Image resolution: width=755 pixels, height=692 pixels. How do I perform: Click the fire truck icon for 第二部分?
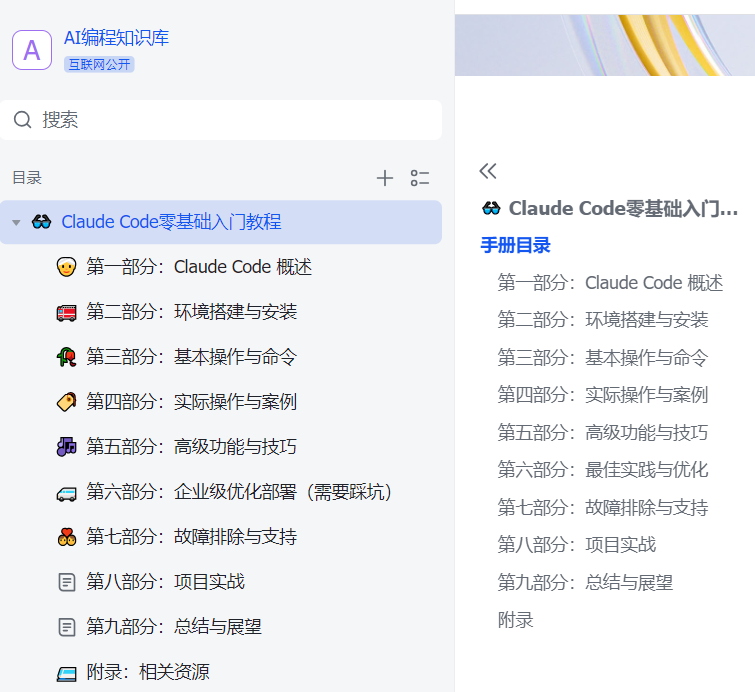click(x=66, y=312)
